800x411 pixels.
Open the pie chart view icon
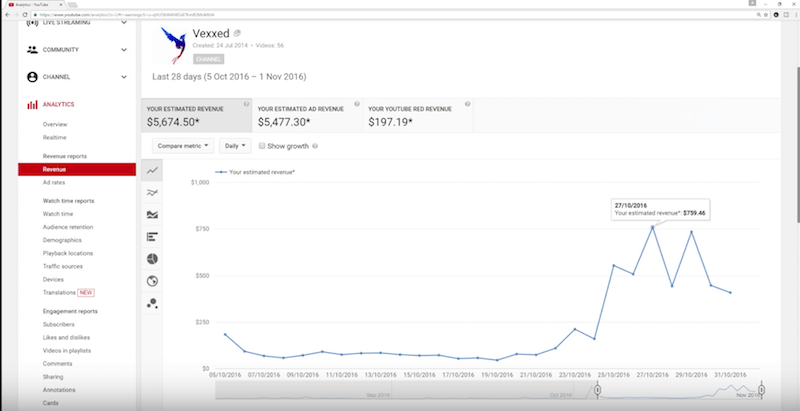(x=152, y=259)
